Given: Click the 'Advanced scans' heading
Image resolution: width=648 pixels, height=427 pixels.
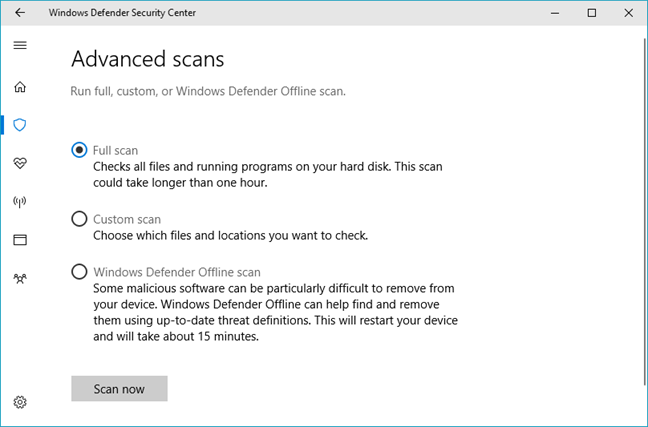Looking at the screenshot, I should click(x=148, y=59).
